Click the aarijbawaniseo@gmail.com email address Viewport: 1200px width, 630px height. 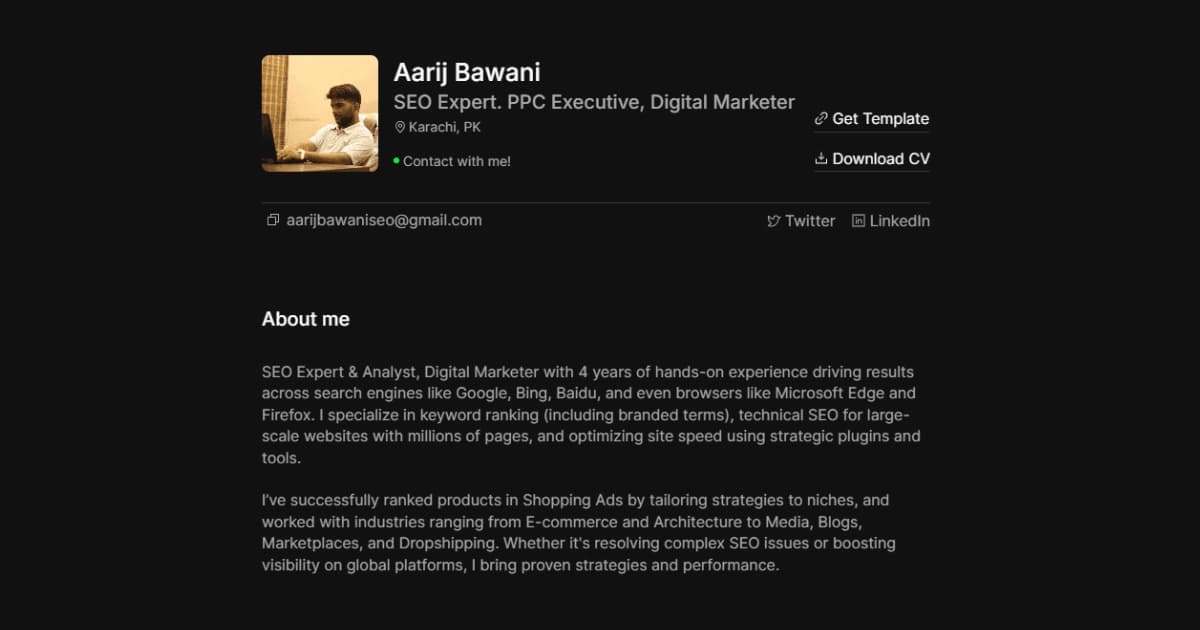pos(384,220)
